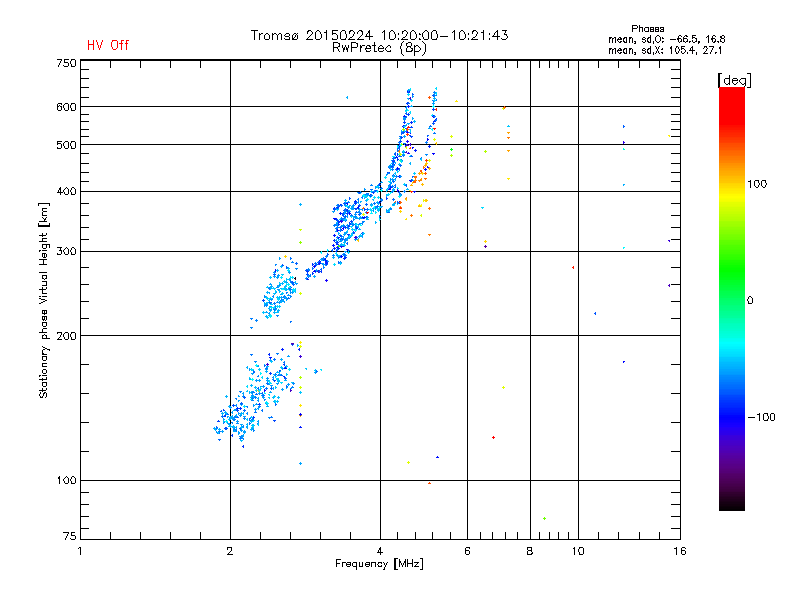800x600 pixels.
Task: Click the '200' y-axis tick label
Action: [x=66, y=336]
